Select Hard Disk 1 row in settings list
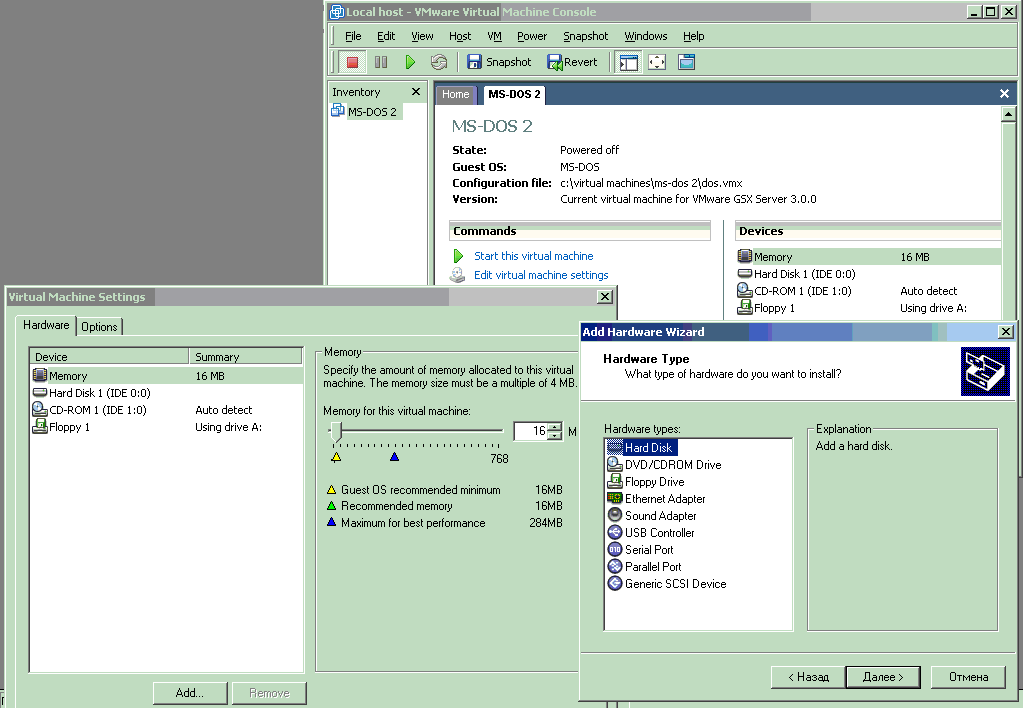This screenshot has width=1023, height=708. pos(166,393)
